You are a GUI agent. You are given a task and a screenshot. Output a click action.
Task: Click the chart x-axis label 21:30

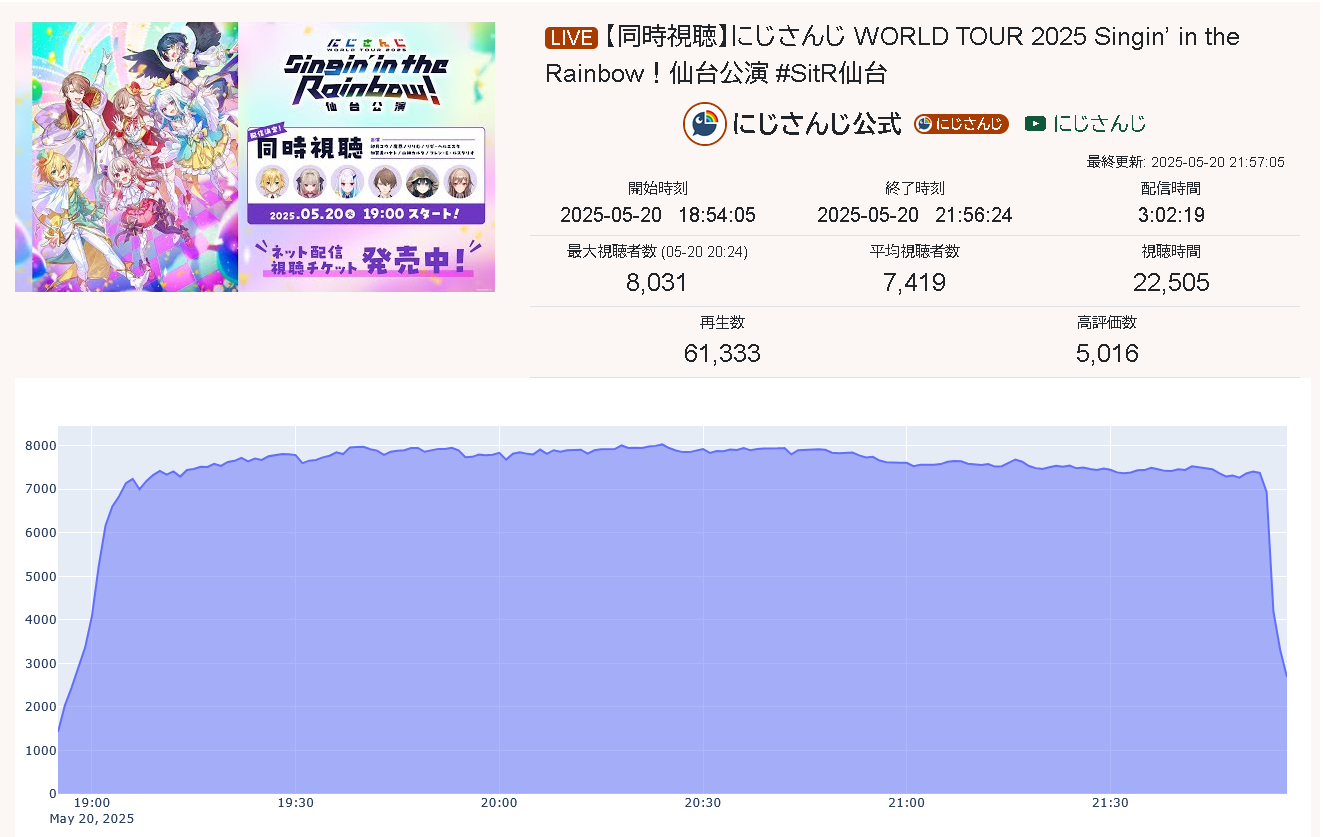click(x=1110, y=803)
